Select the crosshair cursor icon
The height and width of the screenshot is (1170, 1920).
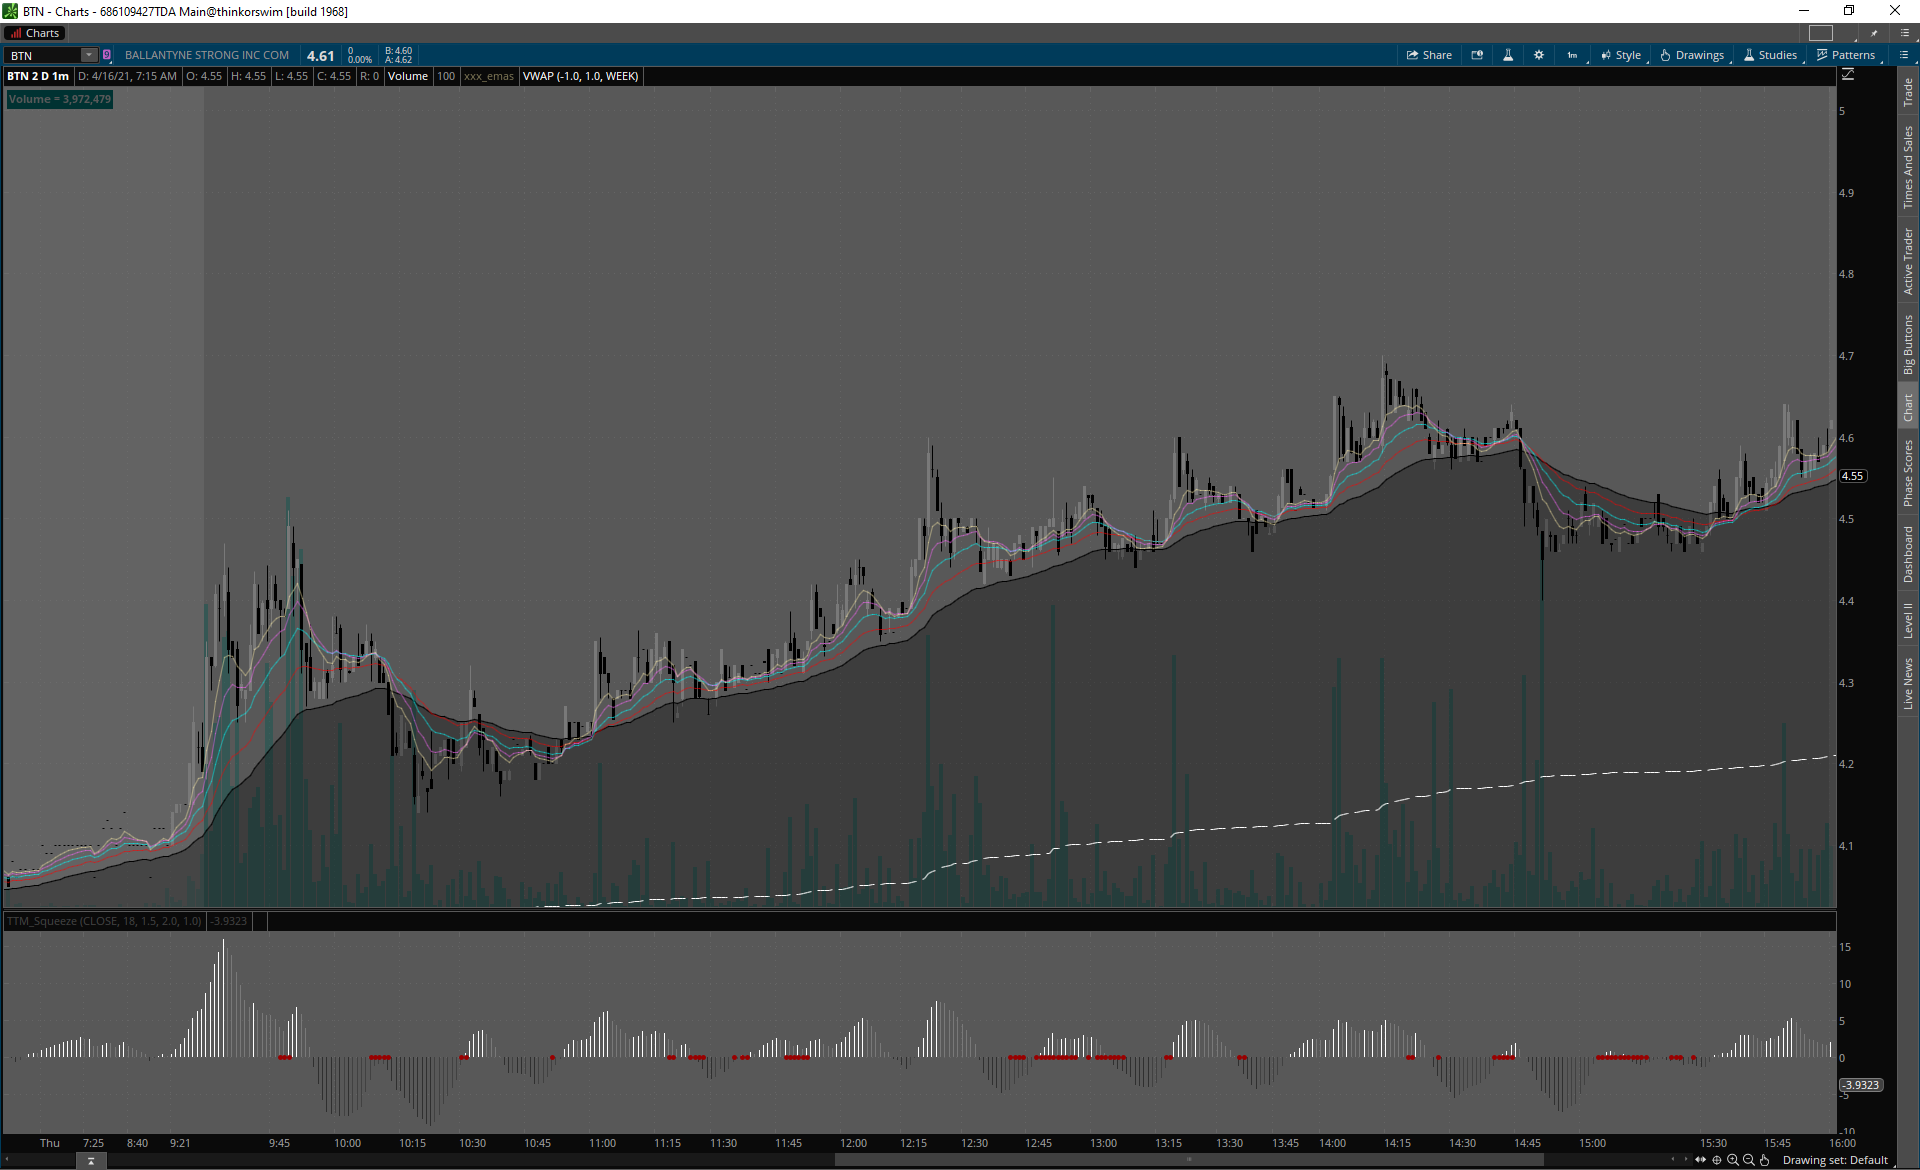click(1717, 1160)
